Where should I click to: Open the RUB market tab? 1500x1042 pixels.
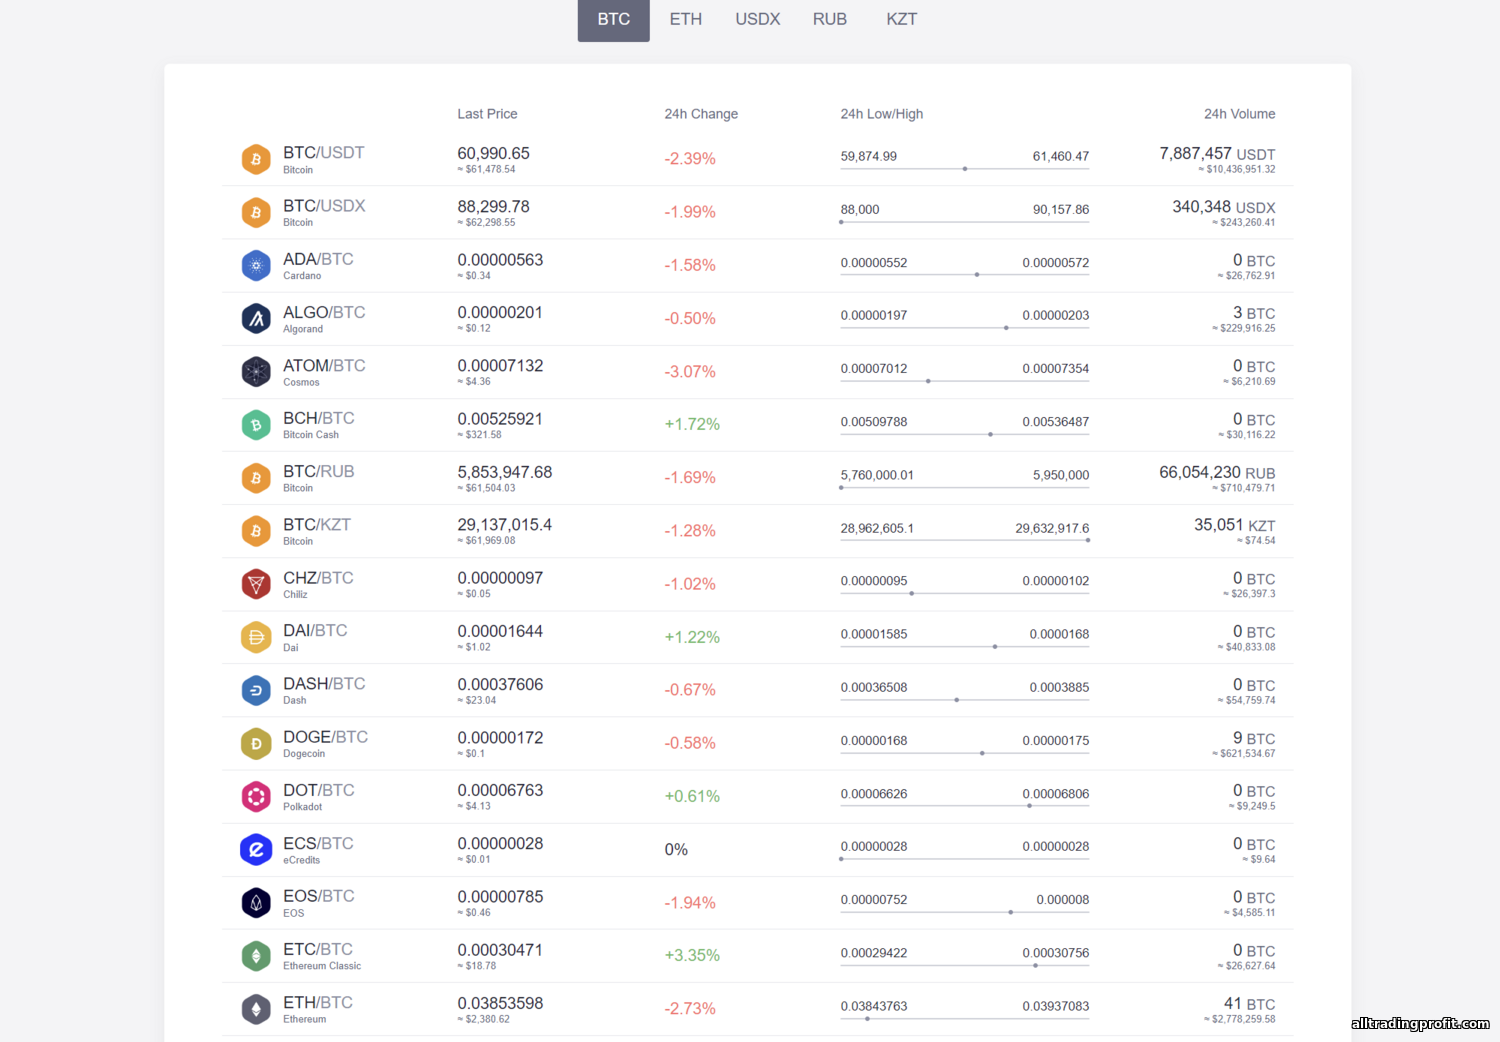coord(830,19)
